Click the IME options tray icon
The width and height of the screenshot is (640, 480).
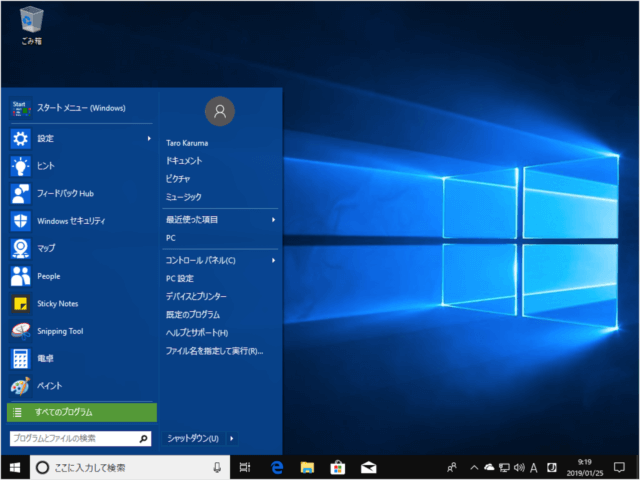(552, 467)
